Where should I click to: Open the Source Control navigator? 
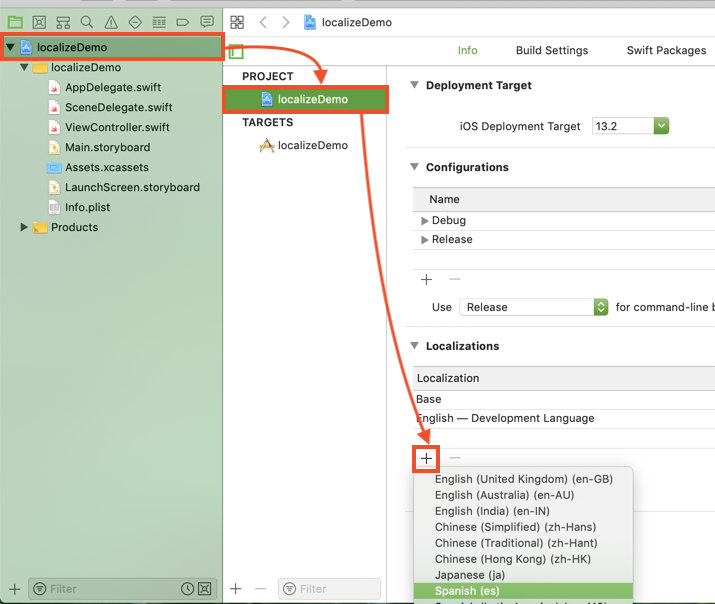39,22
